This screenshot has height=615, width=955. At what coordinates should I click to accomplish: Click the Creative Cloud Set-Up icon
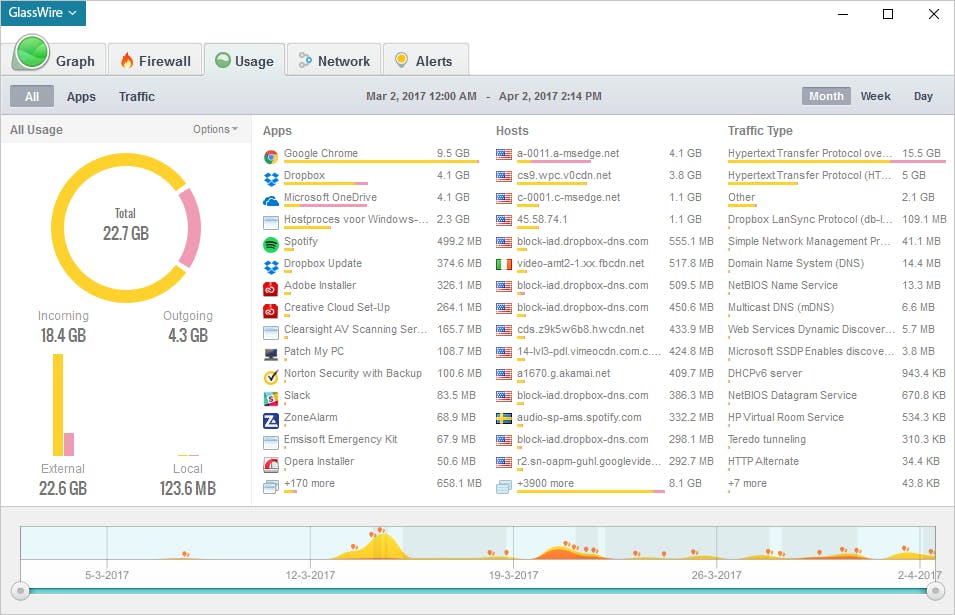click(271, 311)
